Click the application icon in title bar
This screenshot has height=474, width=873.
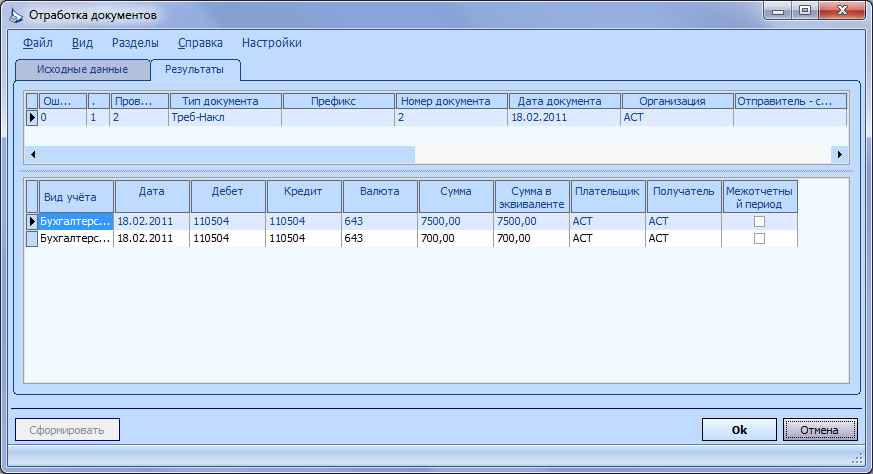(16, 15)
